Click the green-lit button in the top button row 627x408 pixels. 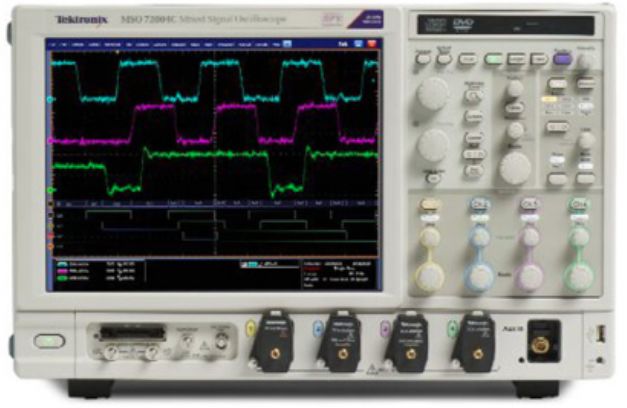[x=493, y=60]
